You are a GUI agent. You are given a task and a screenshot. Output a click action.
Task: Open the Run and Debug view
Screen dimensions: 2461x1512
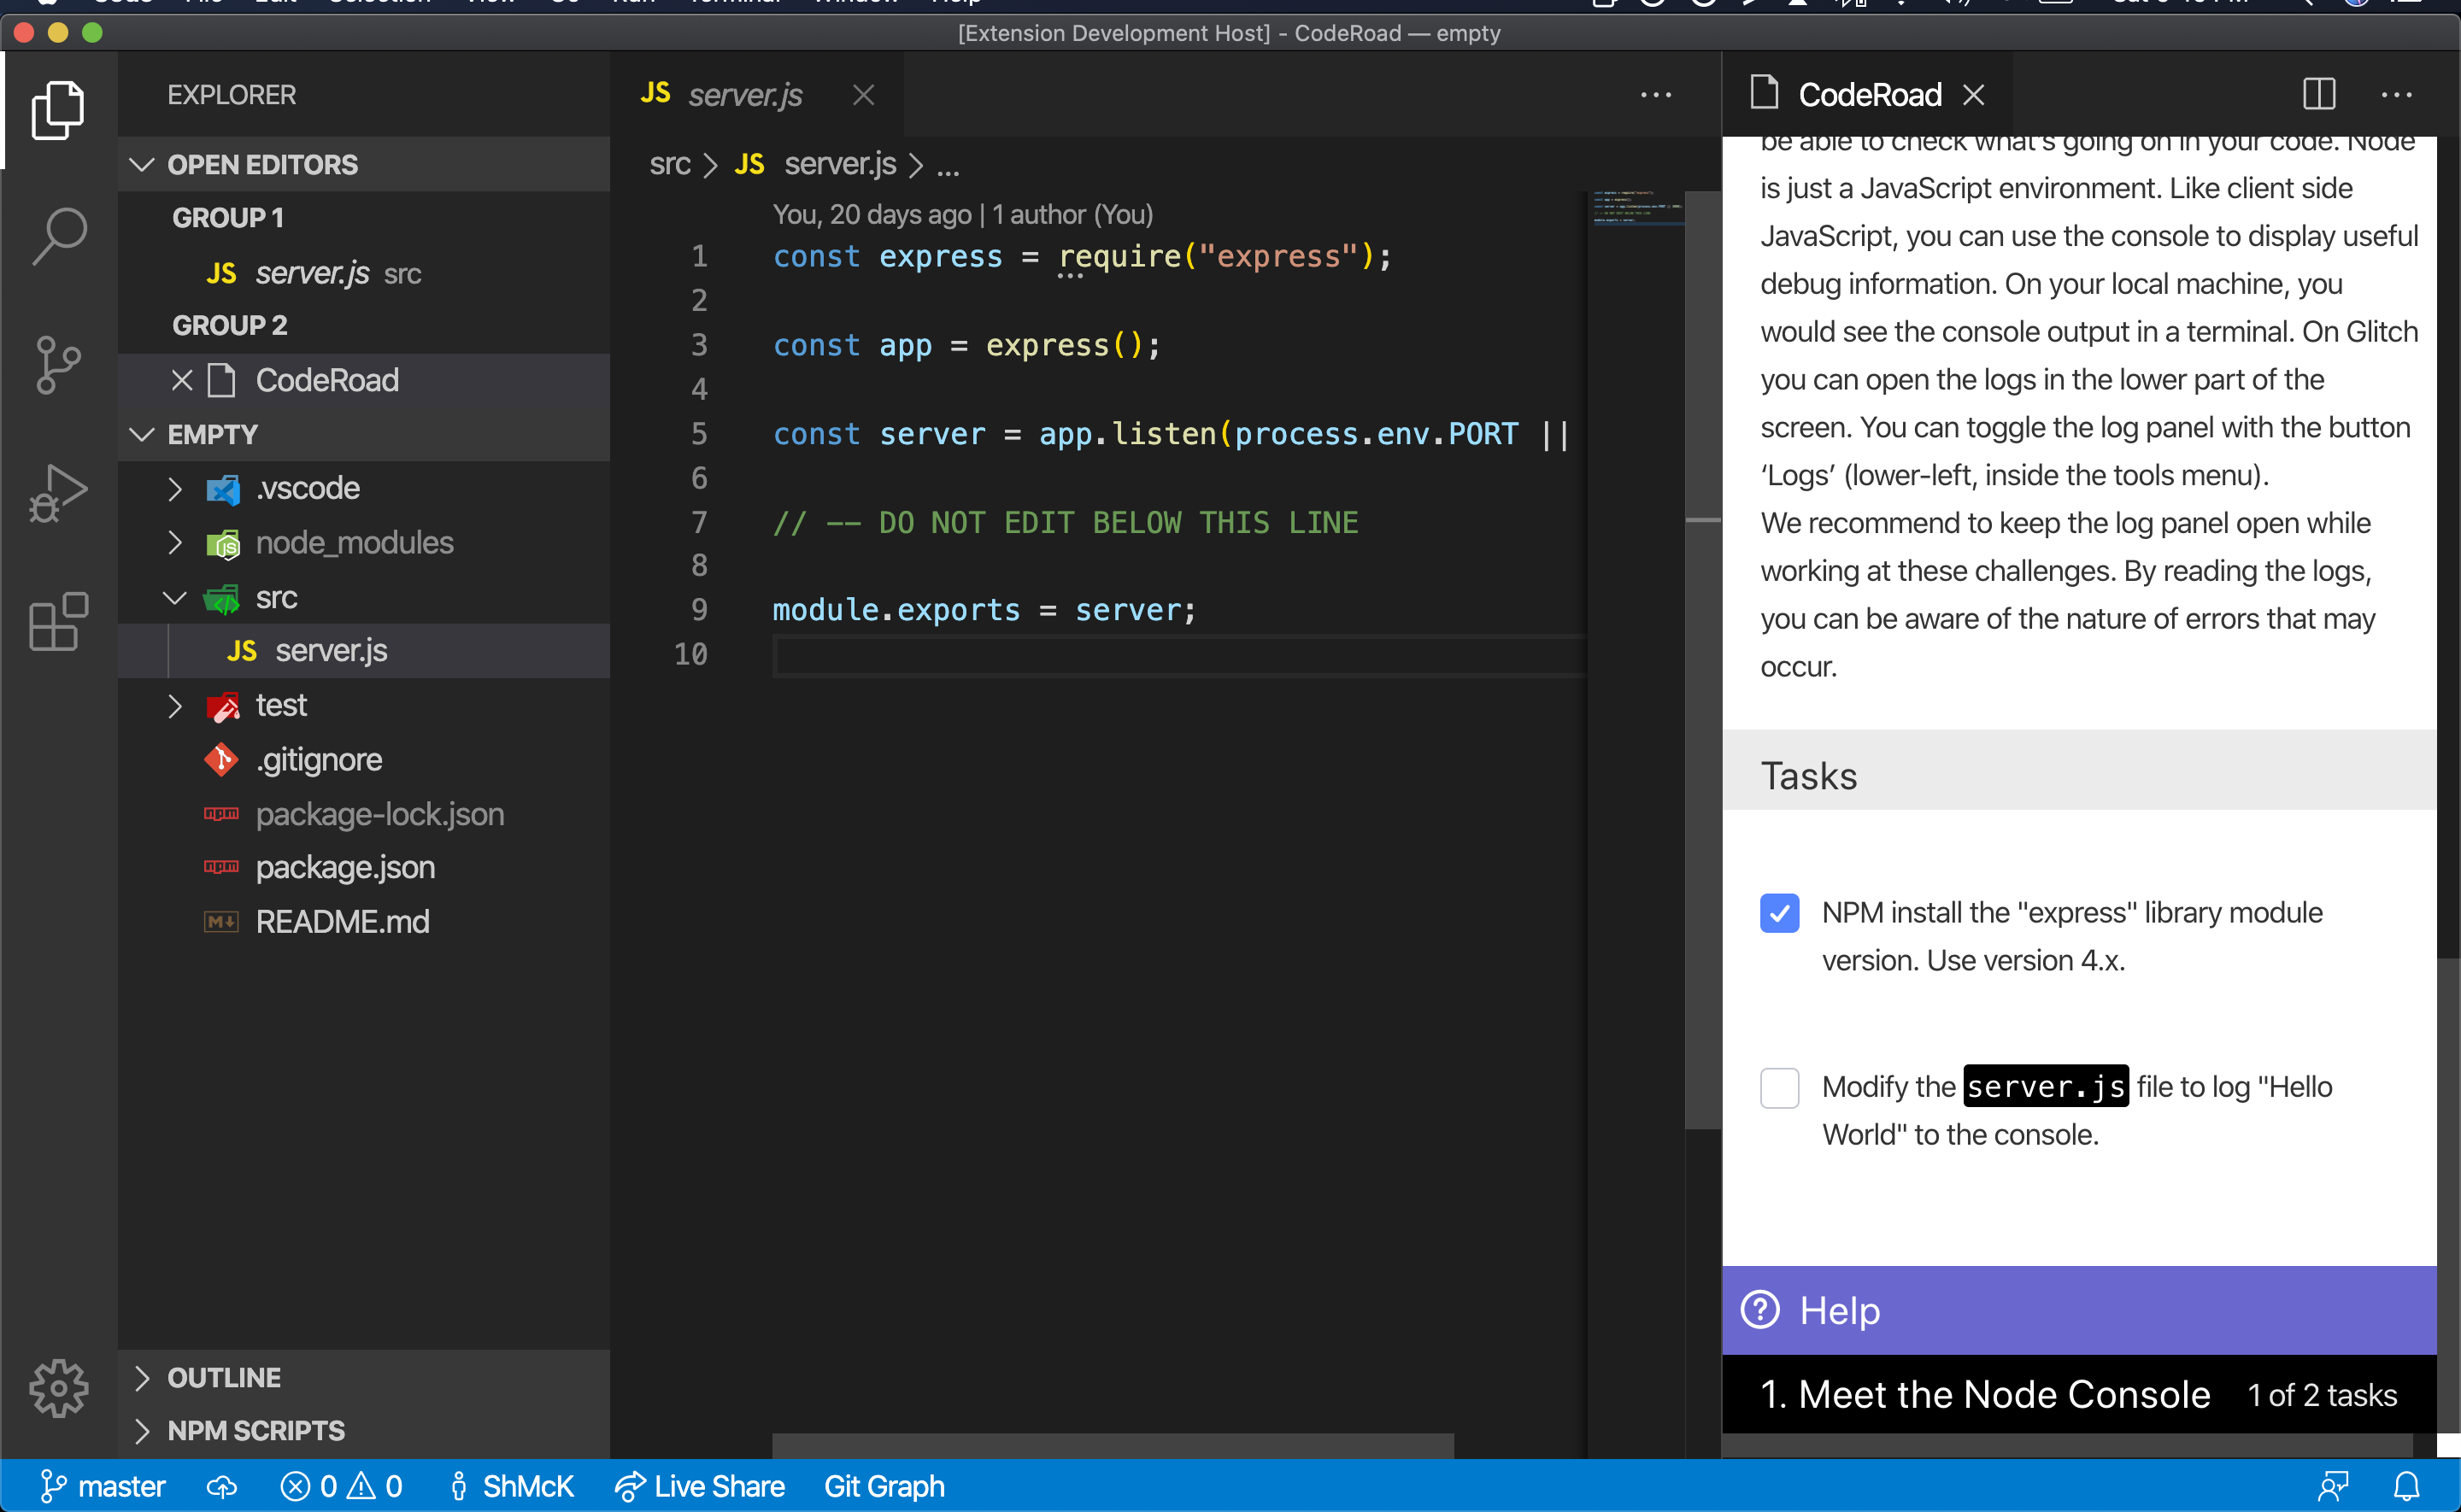(59, 493)
